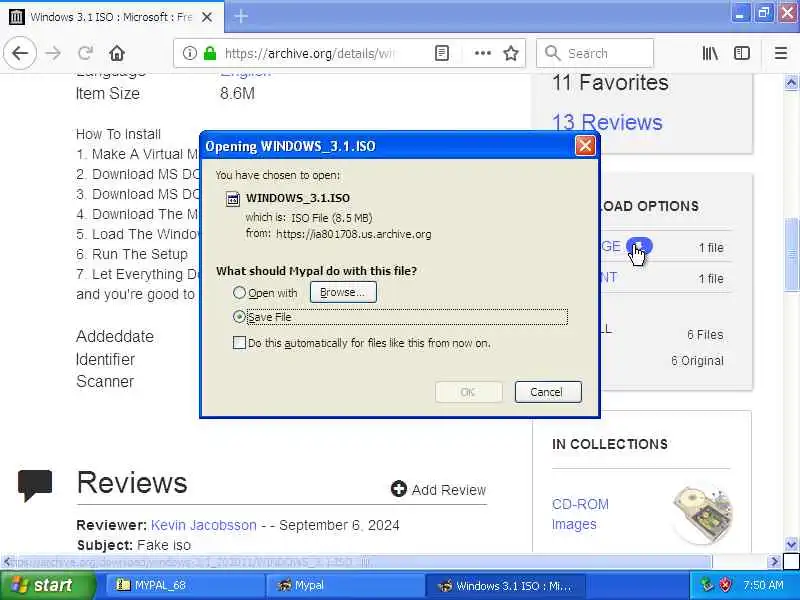This screenshot has width=800, height=600.
Task: Click the scroll down arrow of page
Action: click(x=791, y=544)
